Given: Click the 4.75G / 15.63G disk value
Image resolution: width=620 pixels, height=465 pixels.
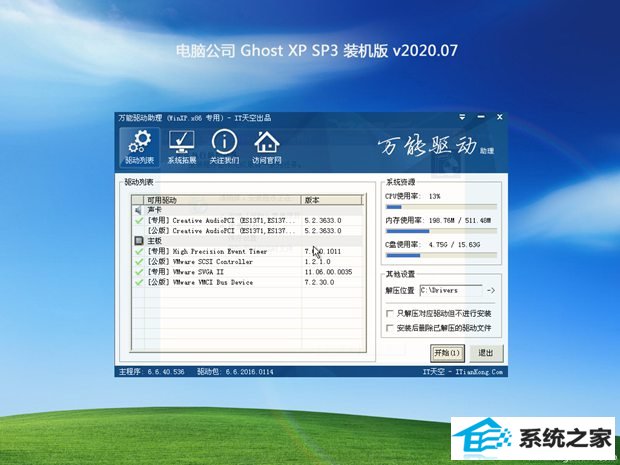Looking at the screenshot, I should pos(454,245).
